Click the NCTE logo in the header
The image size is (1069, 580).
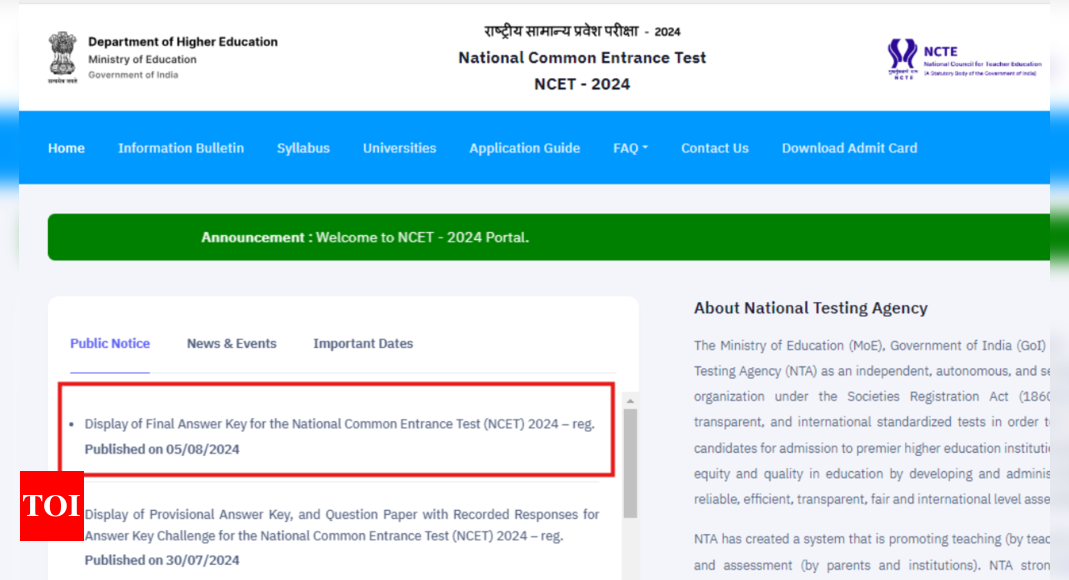(x=964, y=59)
